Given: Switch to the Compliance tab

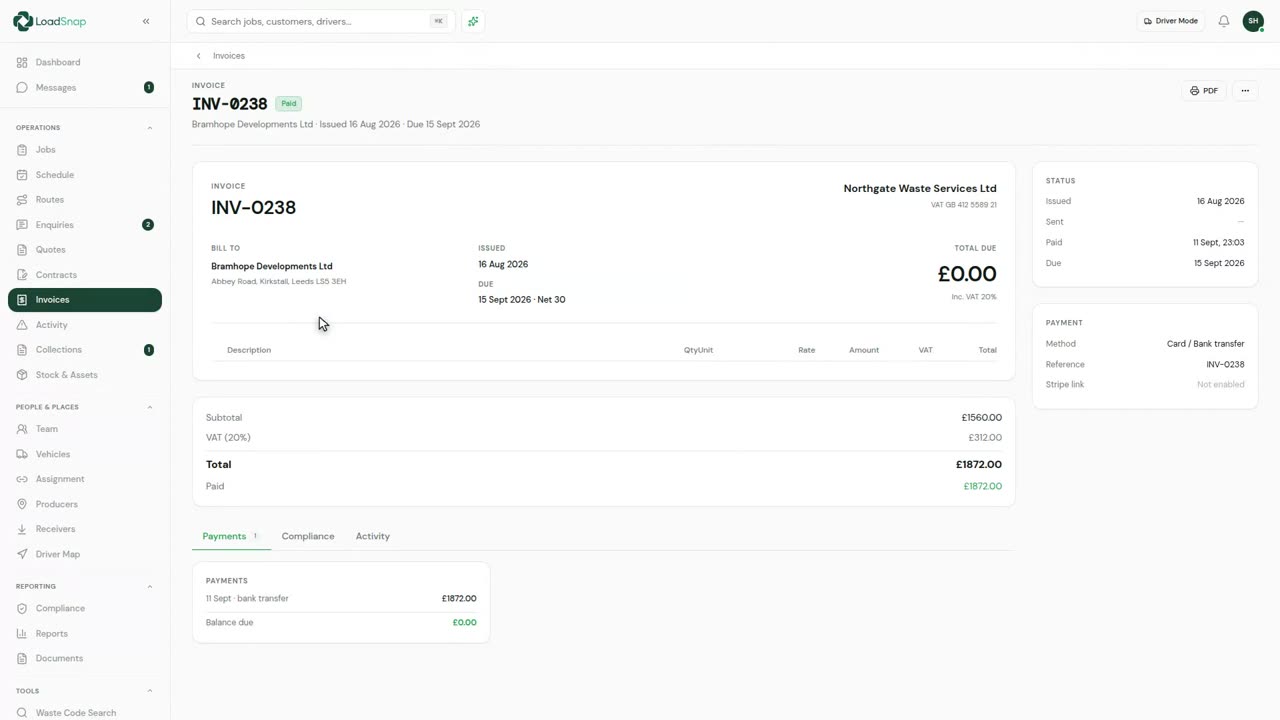Looking at the screenshot, I should (x=308, y=536).
